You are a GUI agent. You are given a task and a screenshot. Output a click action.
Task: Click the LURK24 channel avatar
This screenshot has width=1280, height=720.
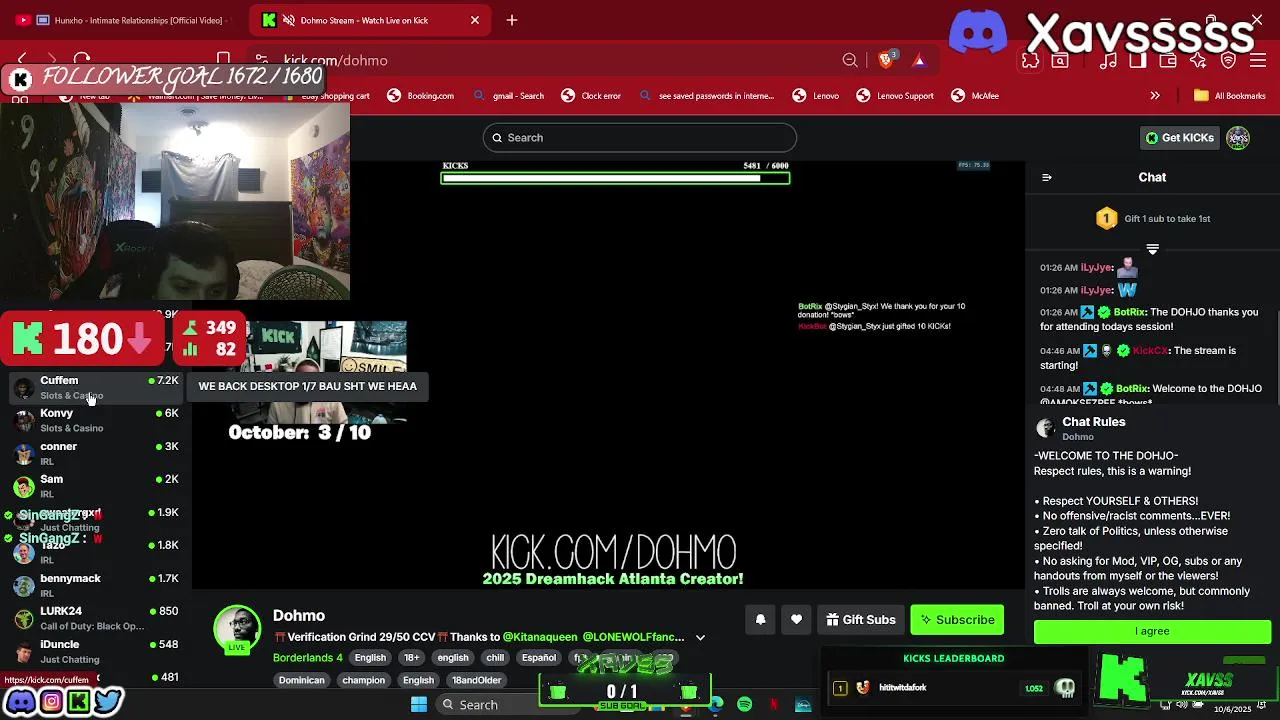click(24, 618)
